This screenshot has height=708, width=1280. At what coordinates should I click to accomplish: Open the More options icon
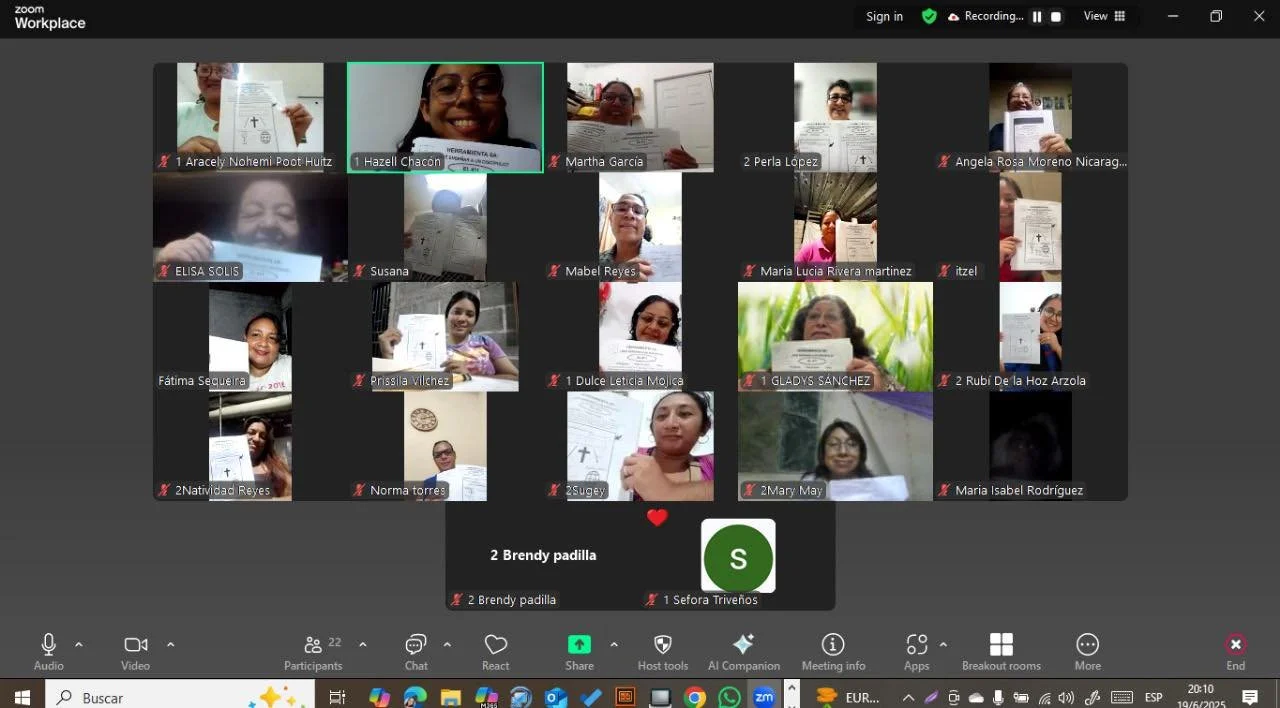tap(1088, 645)
